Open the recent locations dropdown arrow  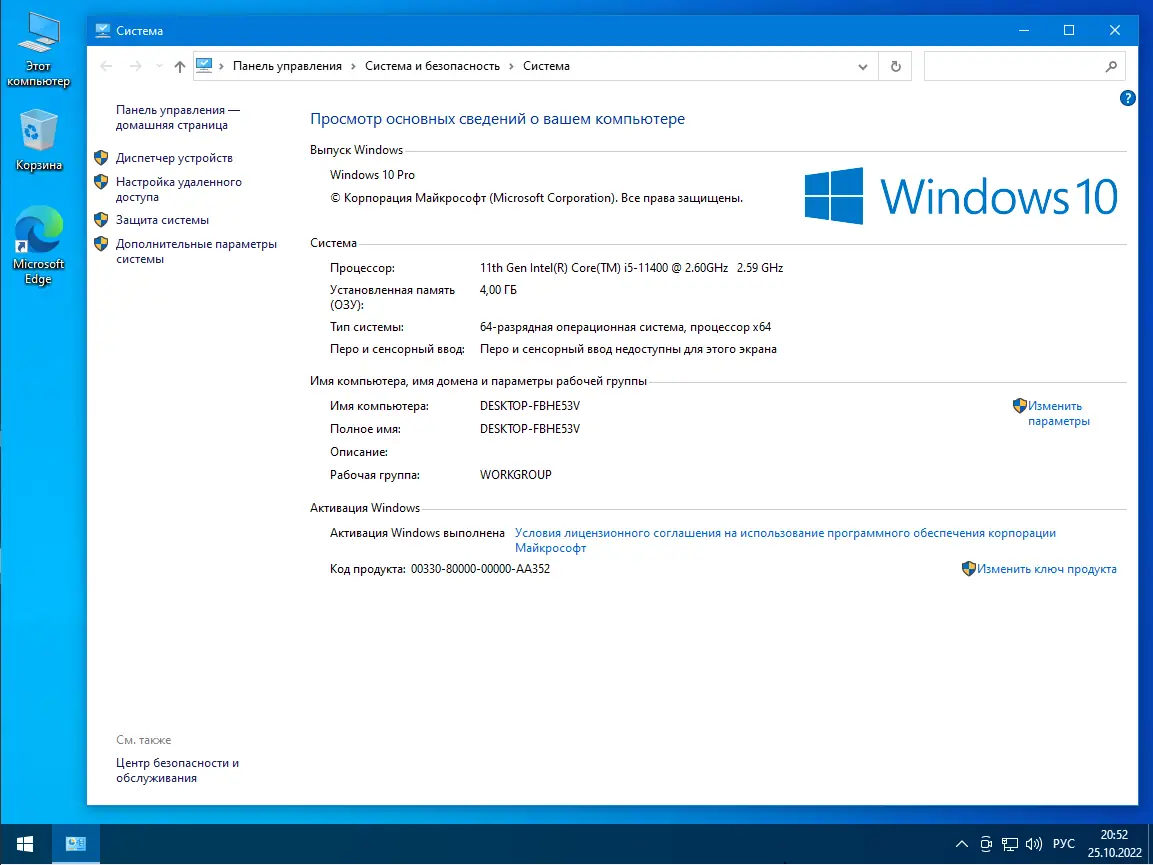159,66
